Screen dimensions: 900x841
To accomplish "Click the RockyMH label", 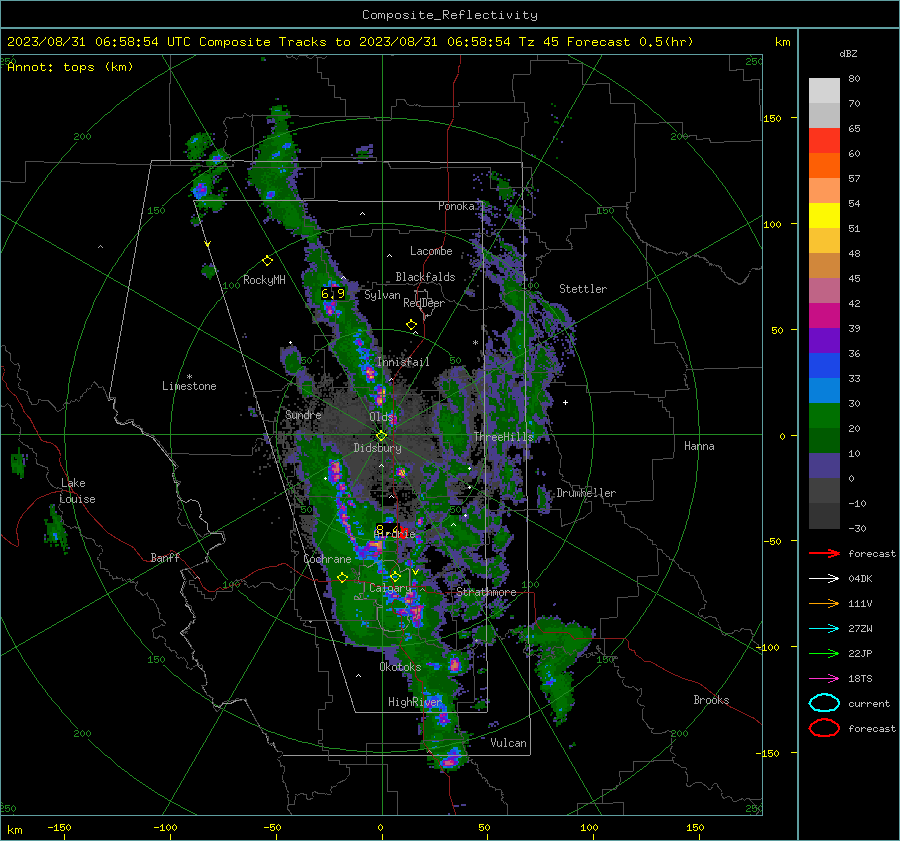I will point(264,280).
